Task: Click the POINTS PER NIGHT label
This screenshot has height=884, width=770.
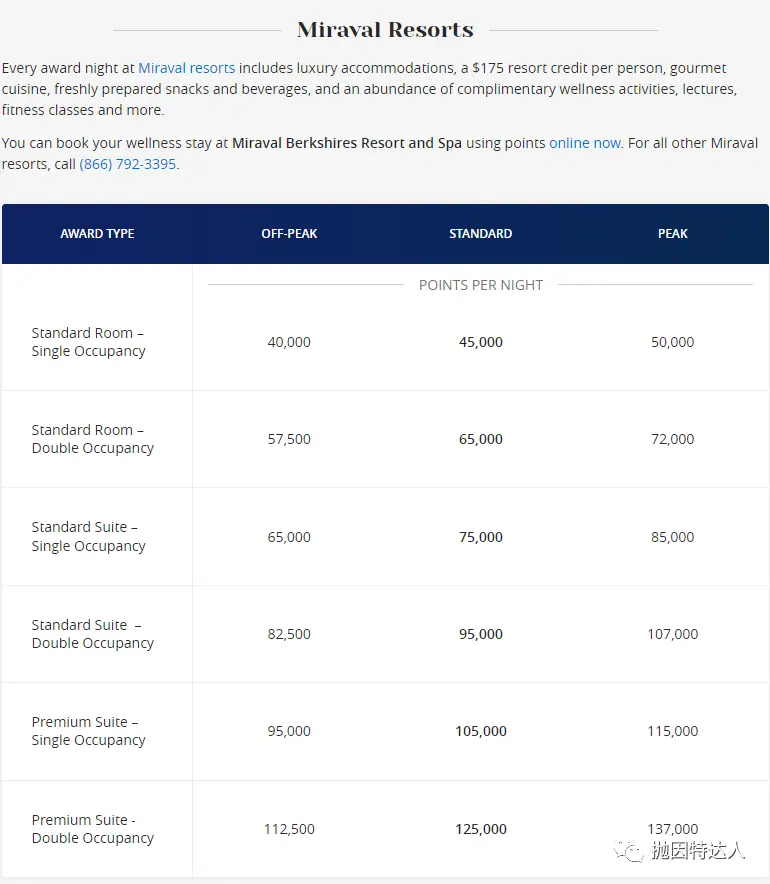Action: pos(481,285)
